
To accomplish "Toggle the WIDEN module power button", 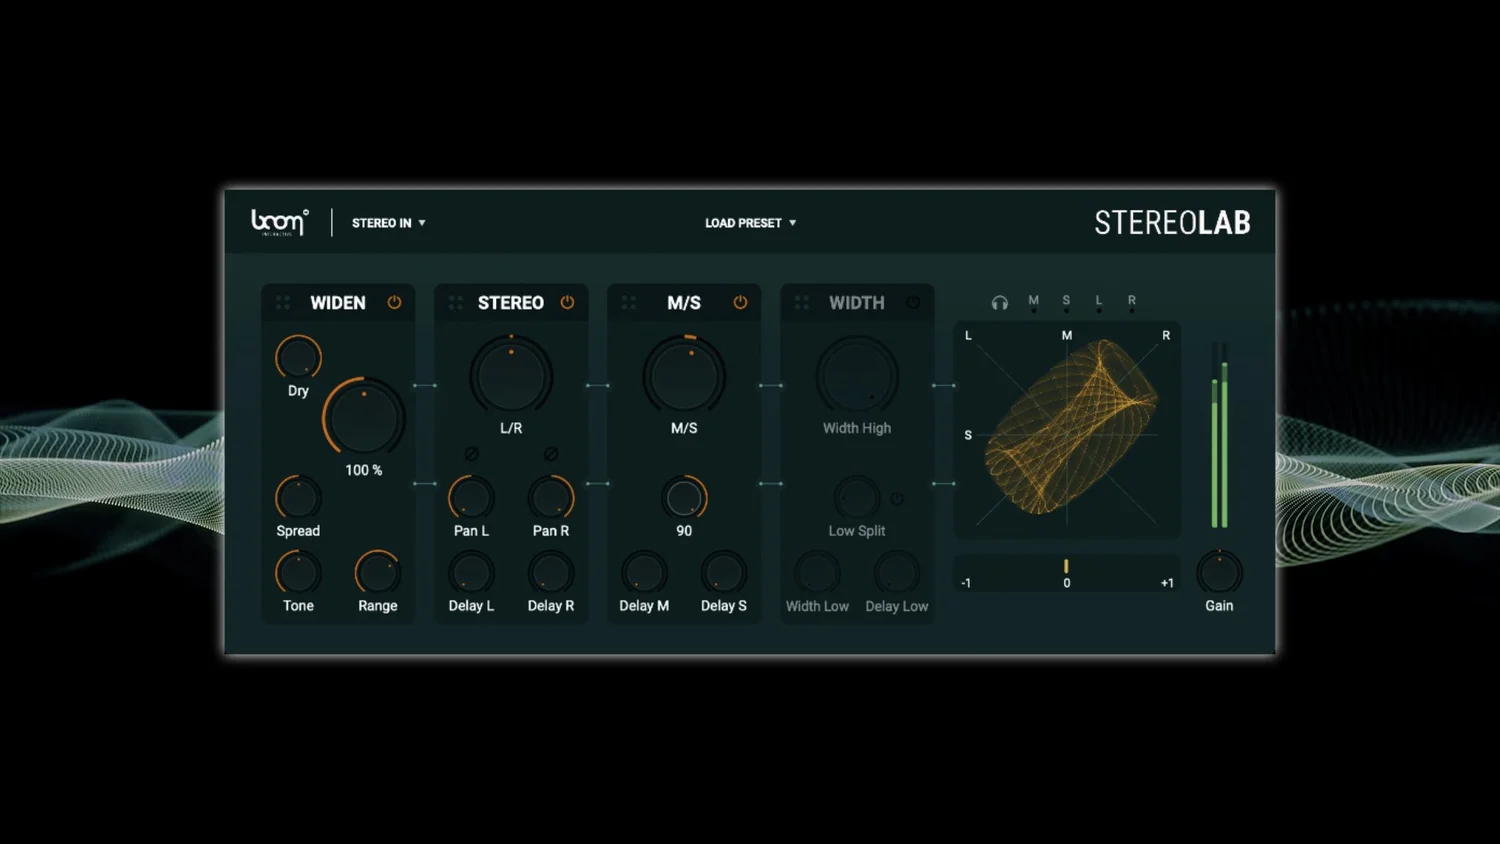I will 394,302.
